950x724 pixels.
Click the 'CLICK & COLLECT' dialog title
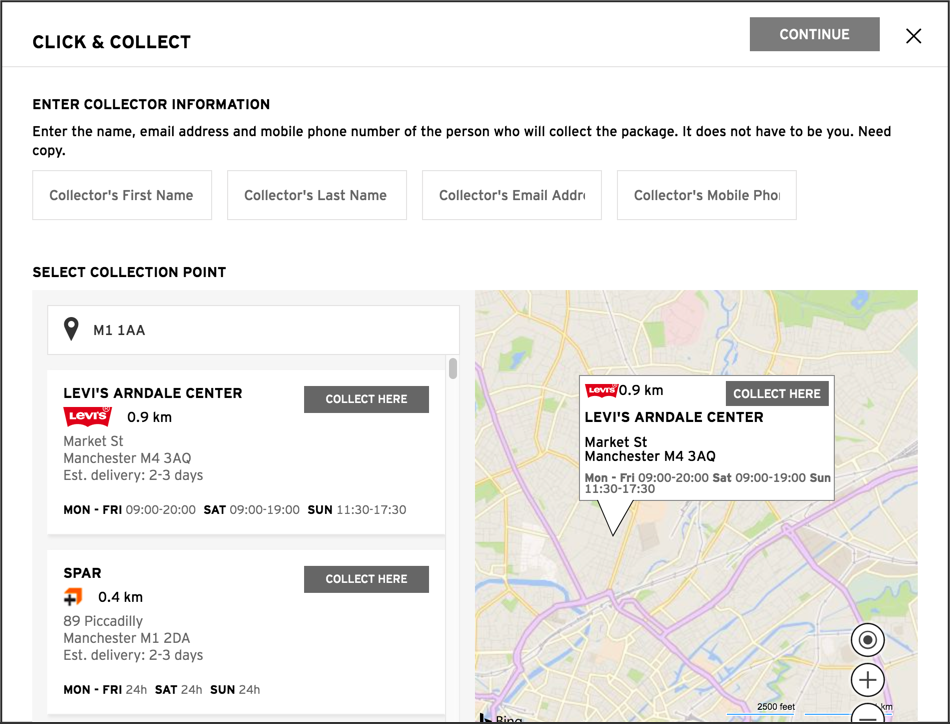pos(111,42)
